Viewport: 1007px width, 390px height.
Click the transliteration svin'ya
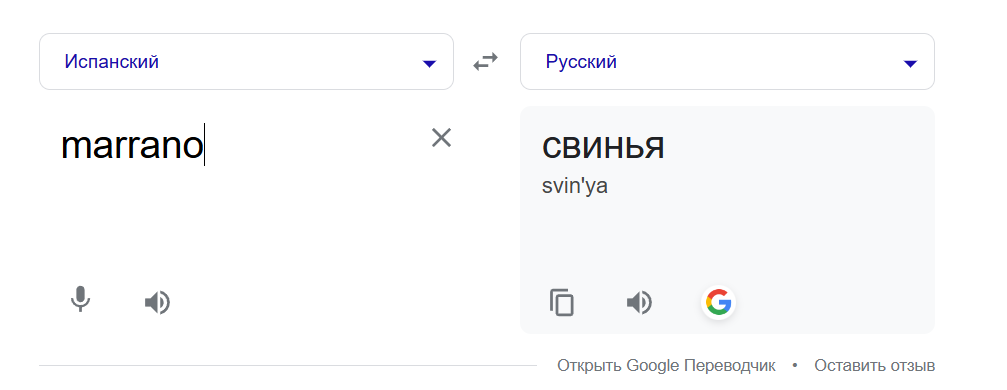[575, 186]
